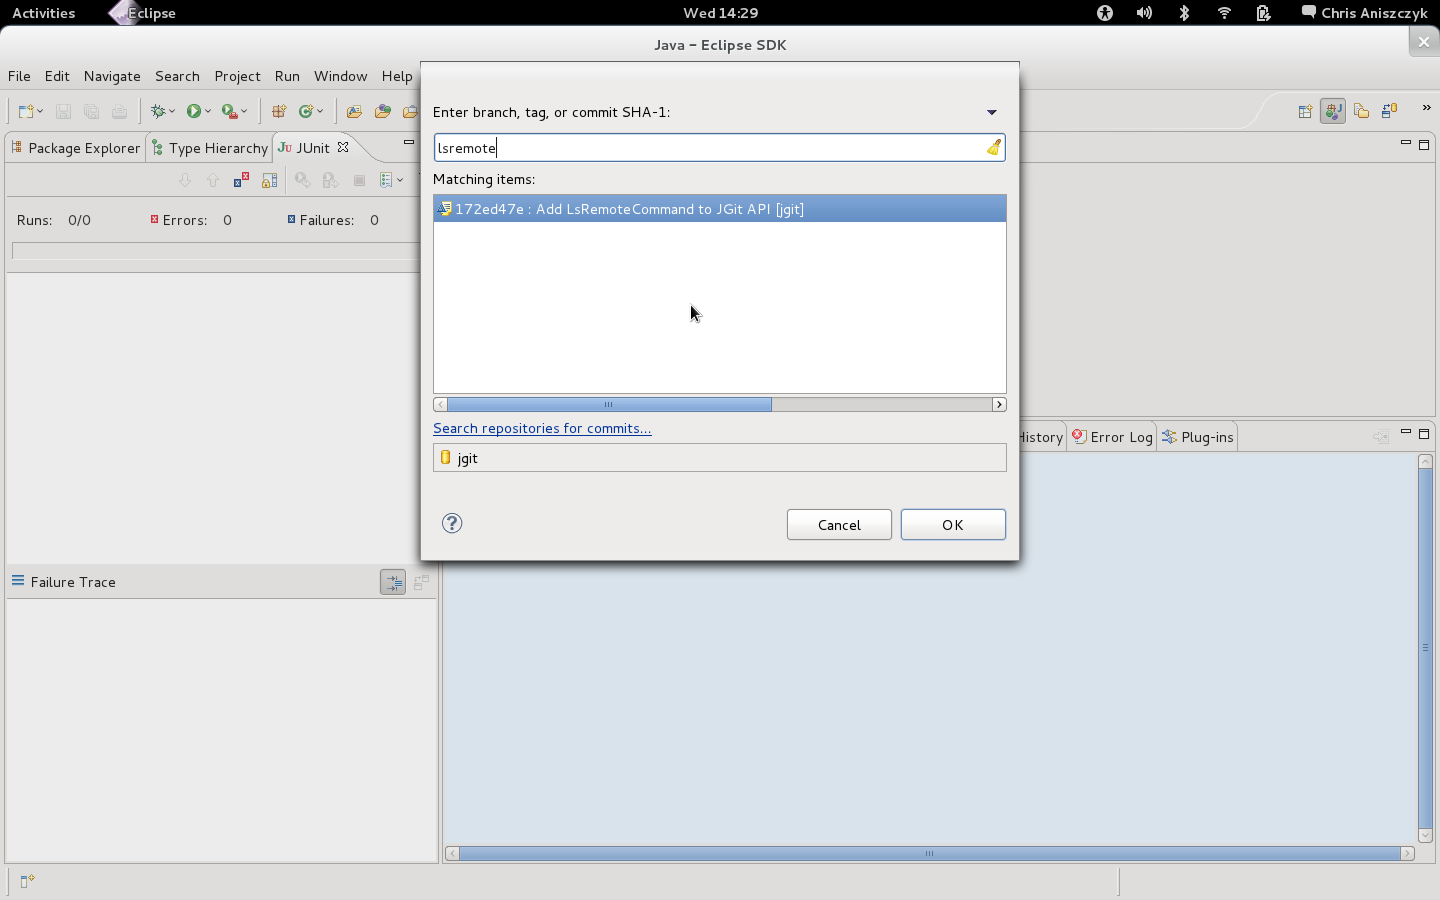Viewport: 1440px width, 900px height.
Task: Click Search repositories for commits link
Action: click(x=542, y=428)
